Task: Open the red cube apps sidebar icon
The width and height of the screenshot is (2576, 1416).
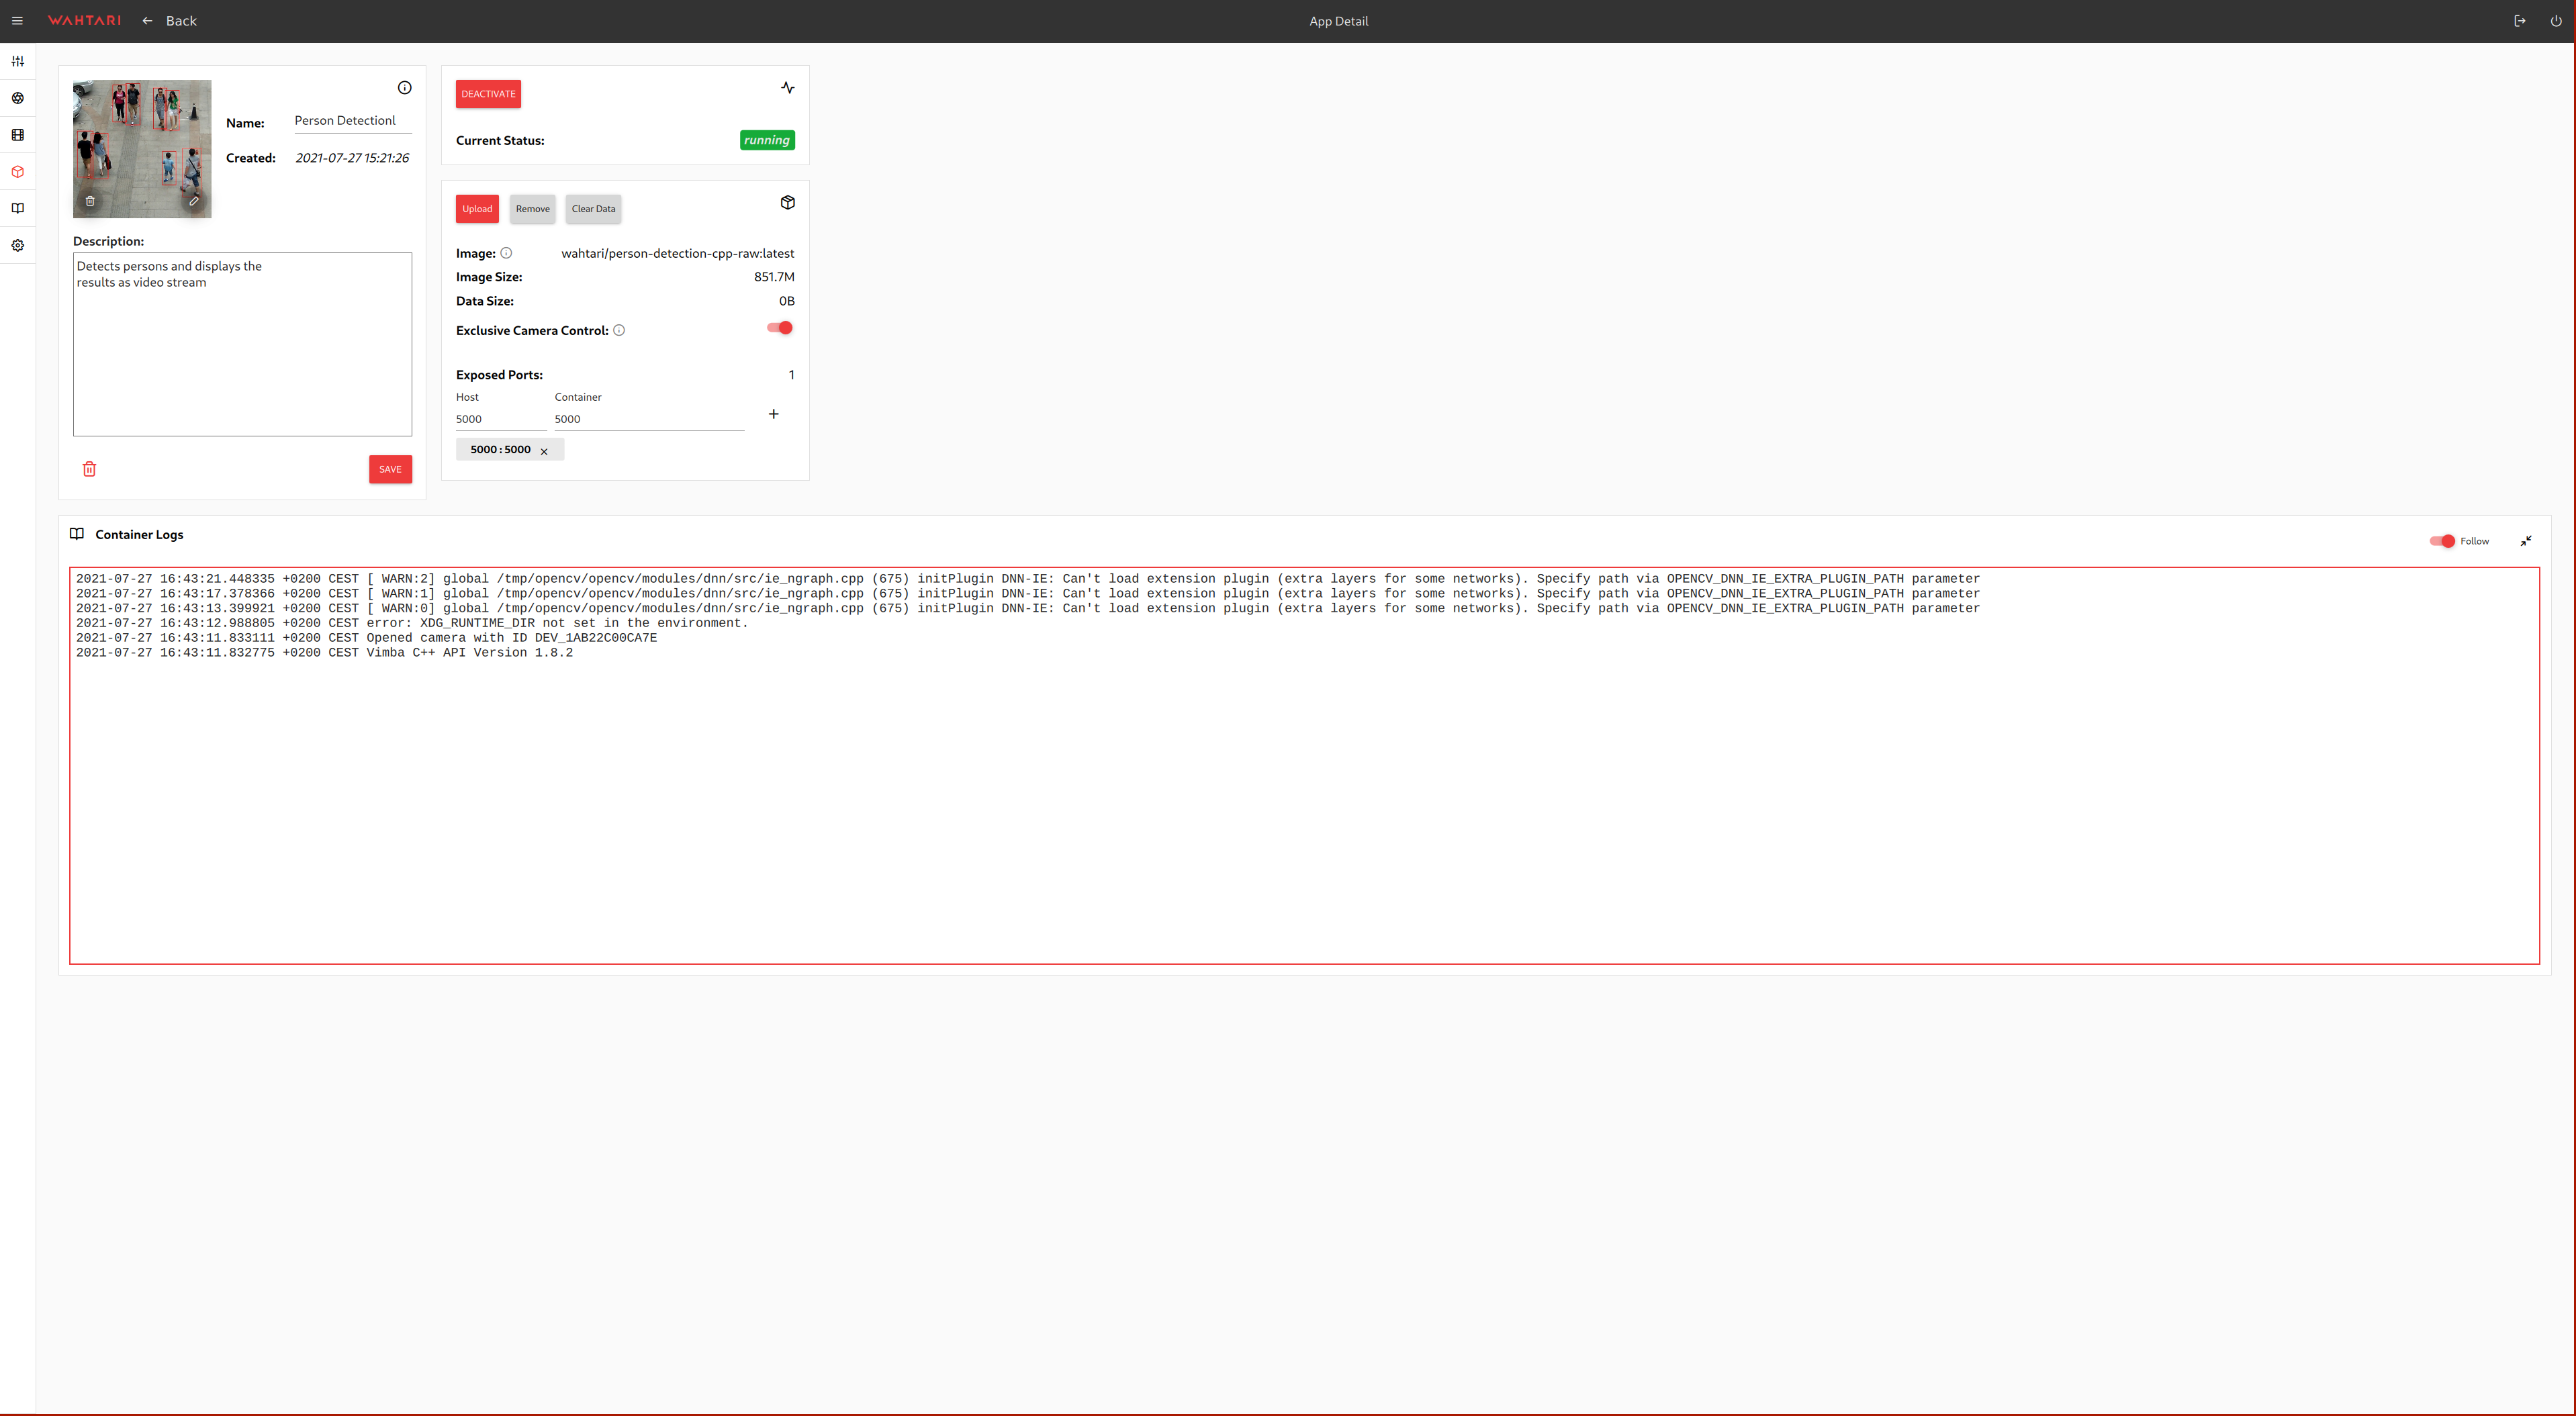Action: [18, 172]
